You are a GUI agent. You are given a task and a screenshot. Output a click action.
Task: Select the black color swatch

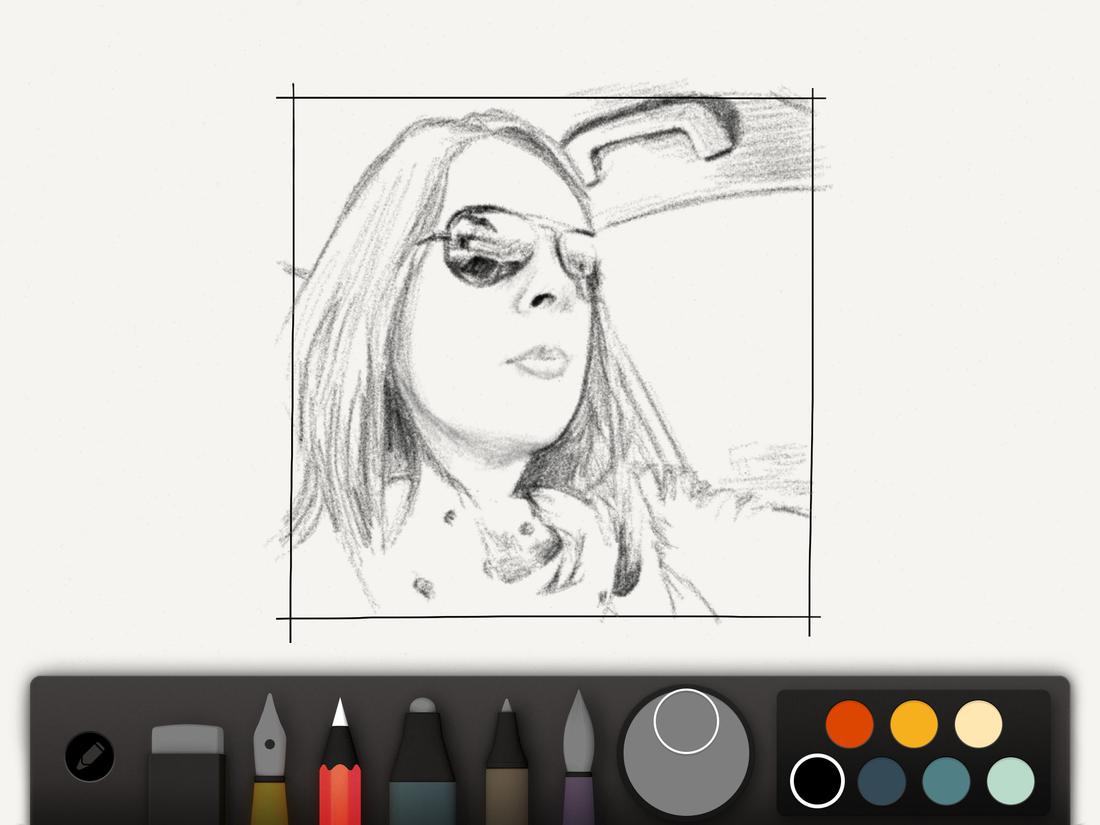click(817, 782)
